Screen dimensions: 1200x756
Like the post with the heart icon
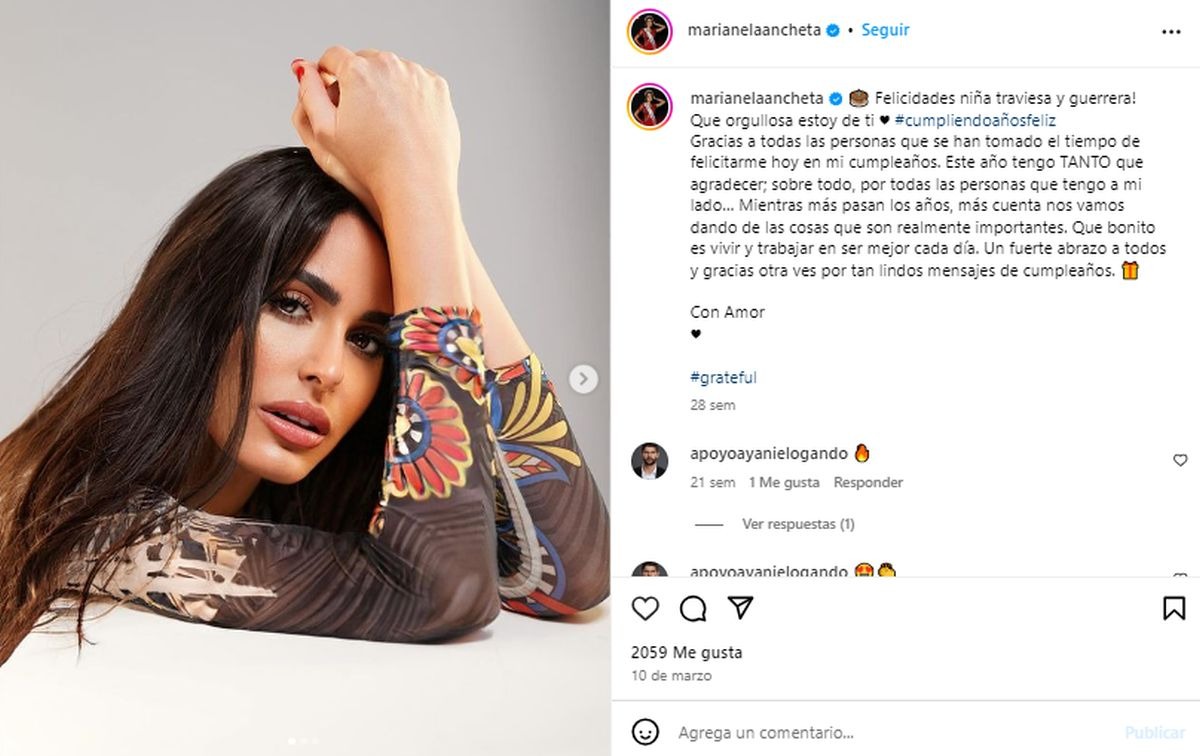click(646, 608)
